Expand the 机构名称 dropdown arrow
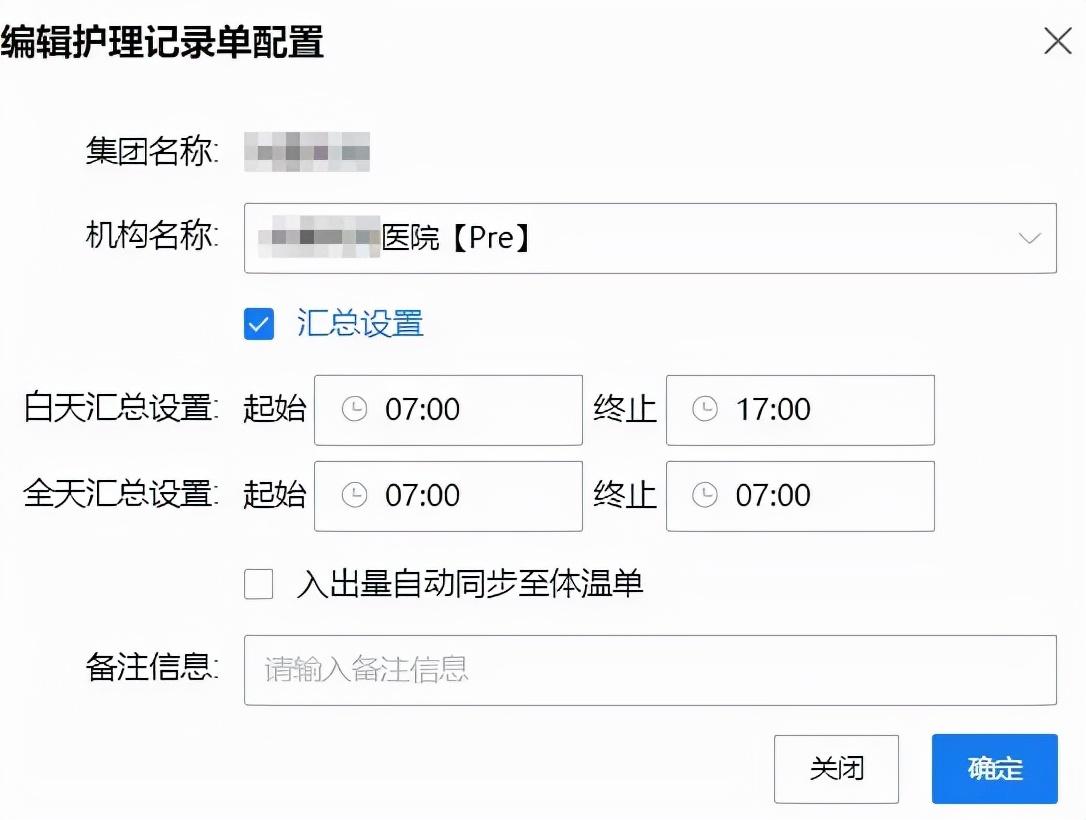This screenshot has width=1086, height=820. (1029, 239)
